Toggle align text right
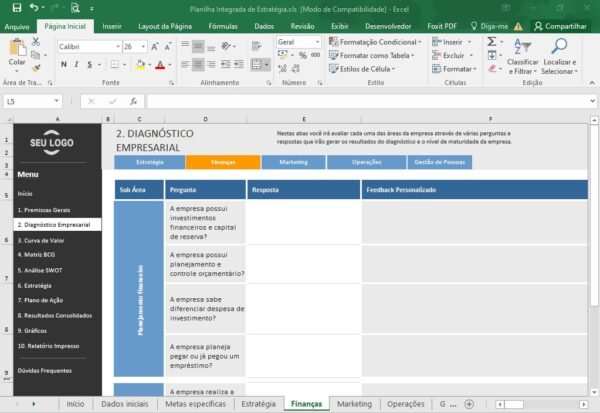 (211, 64)
